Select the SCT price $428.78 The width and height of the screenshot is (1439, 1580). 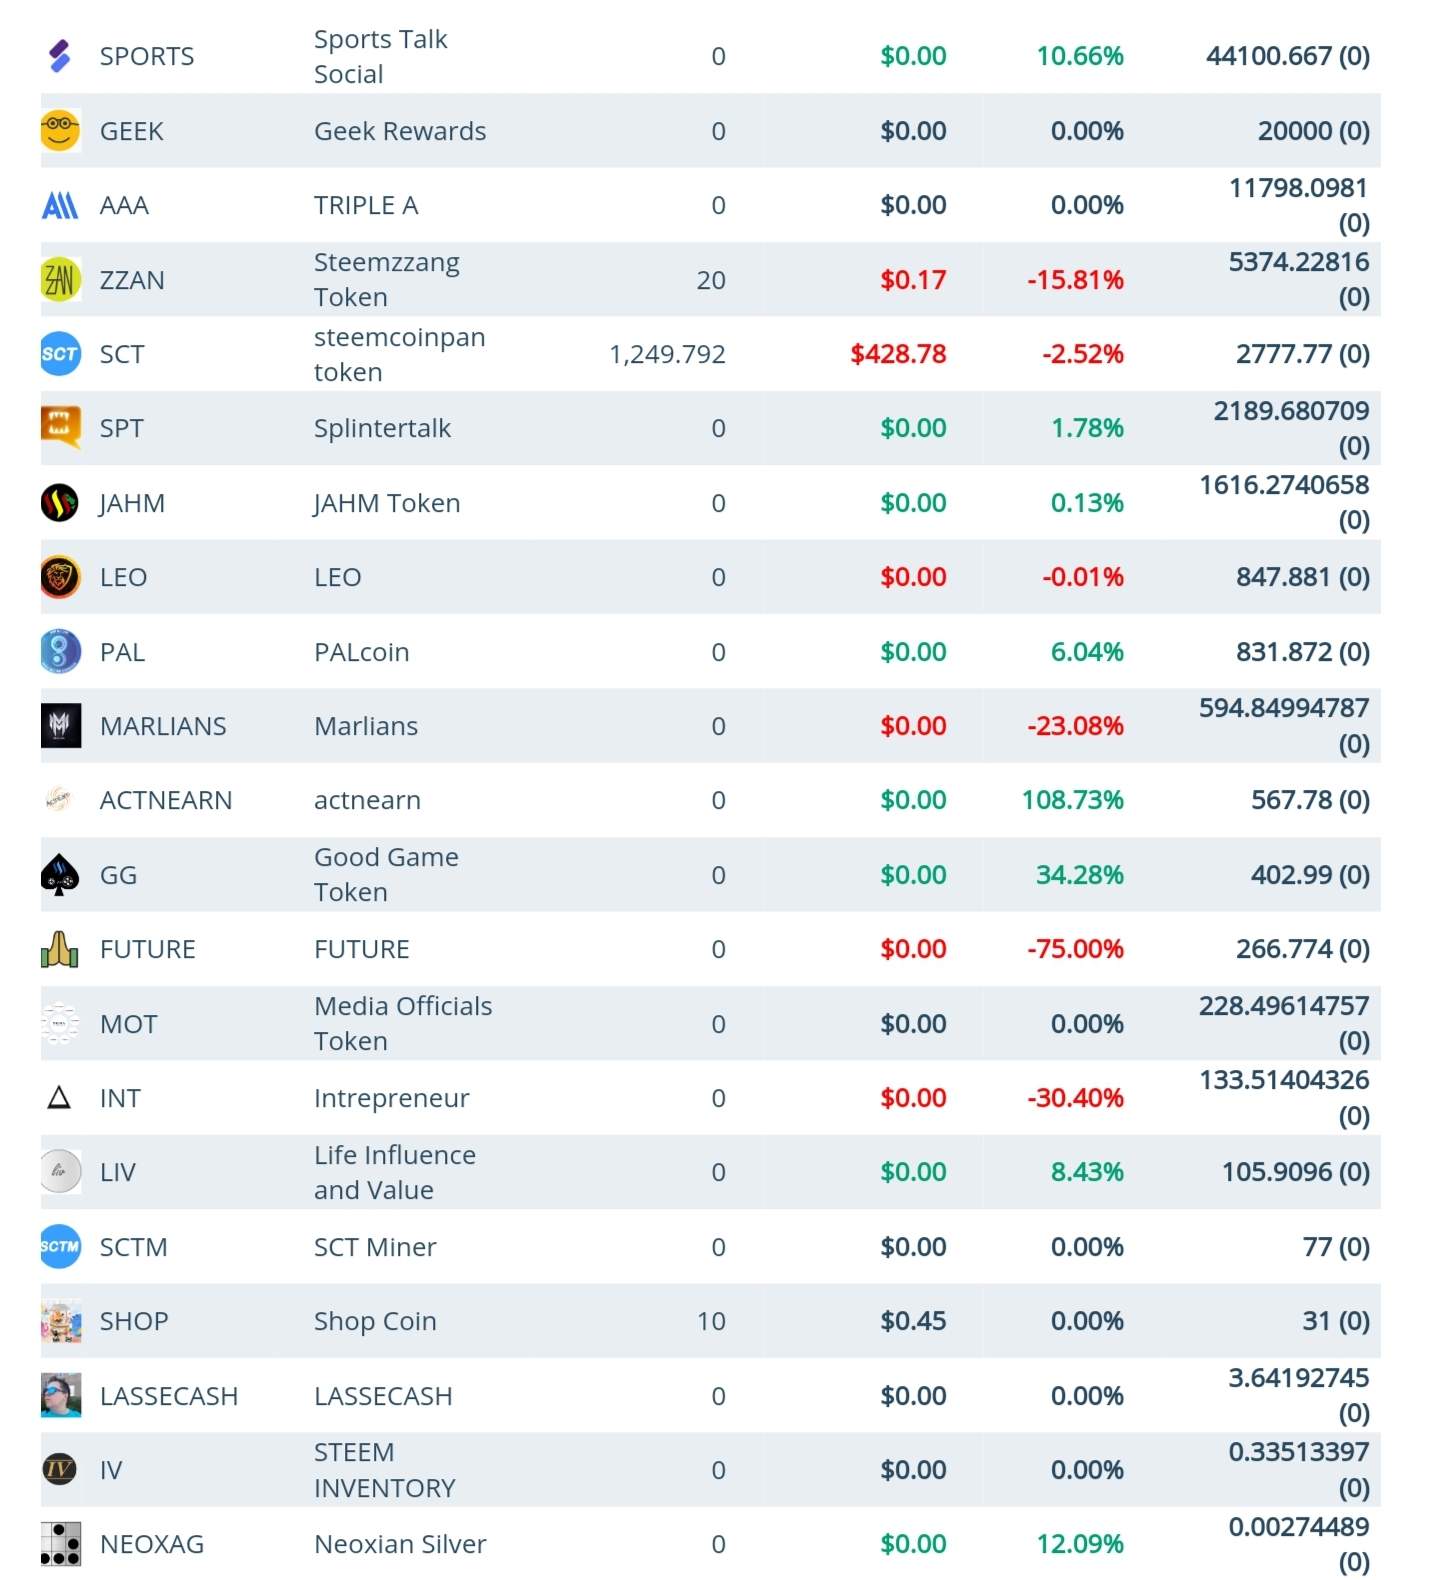point(898,354)
